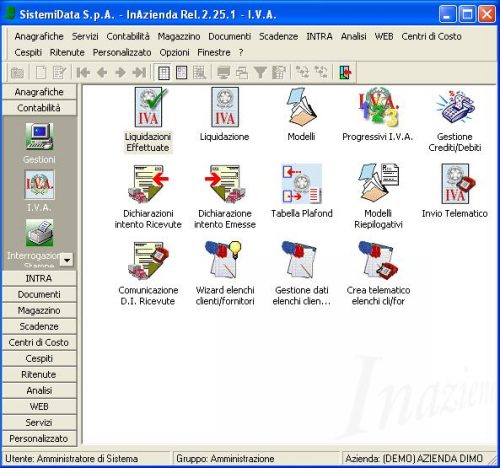Open Modelli Riepilogativi icon
This screenshot has width=500, height=468.
379,183
